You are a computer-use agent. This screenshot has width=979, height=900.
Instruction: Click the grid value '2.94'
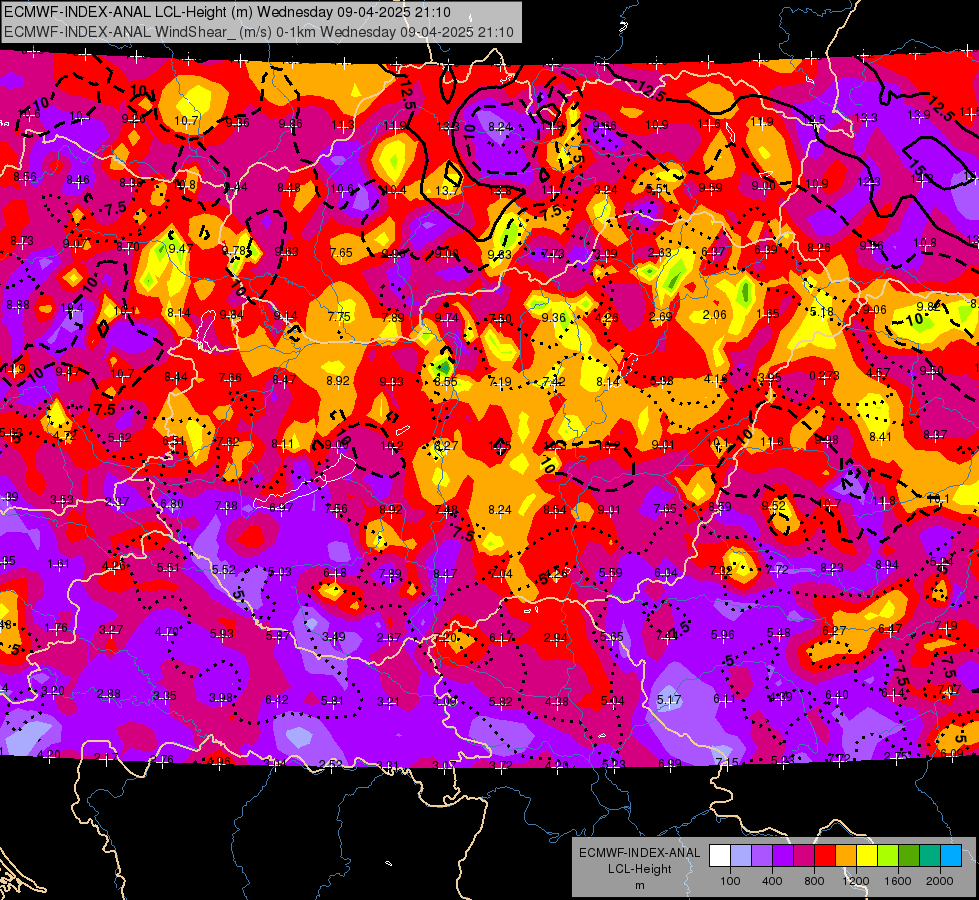point(555,638)
